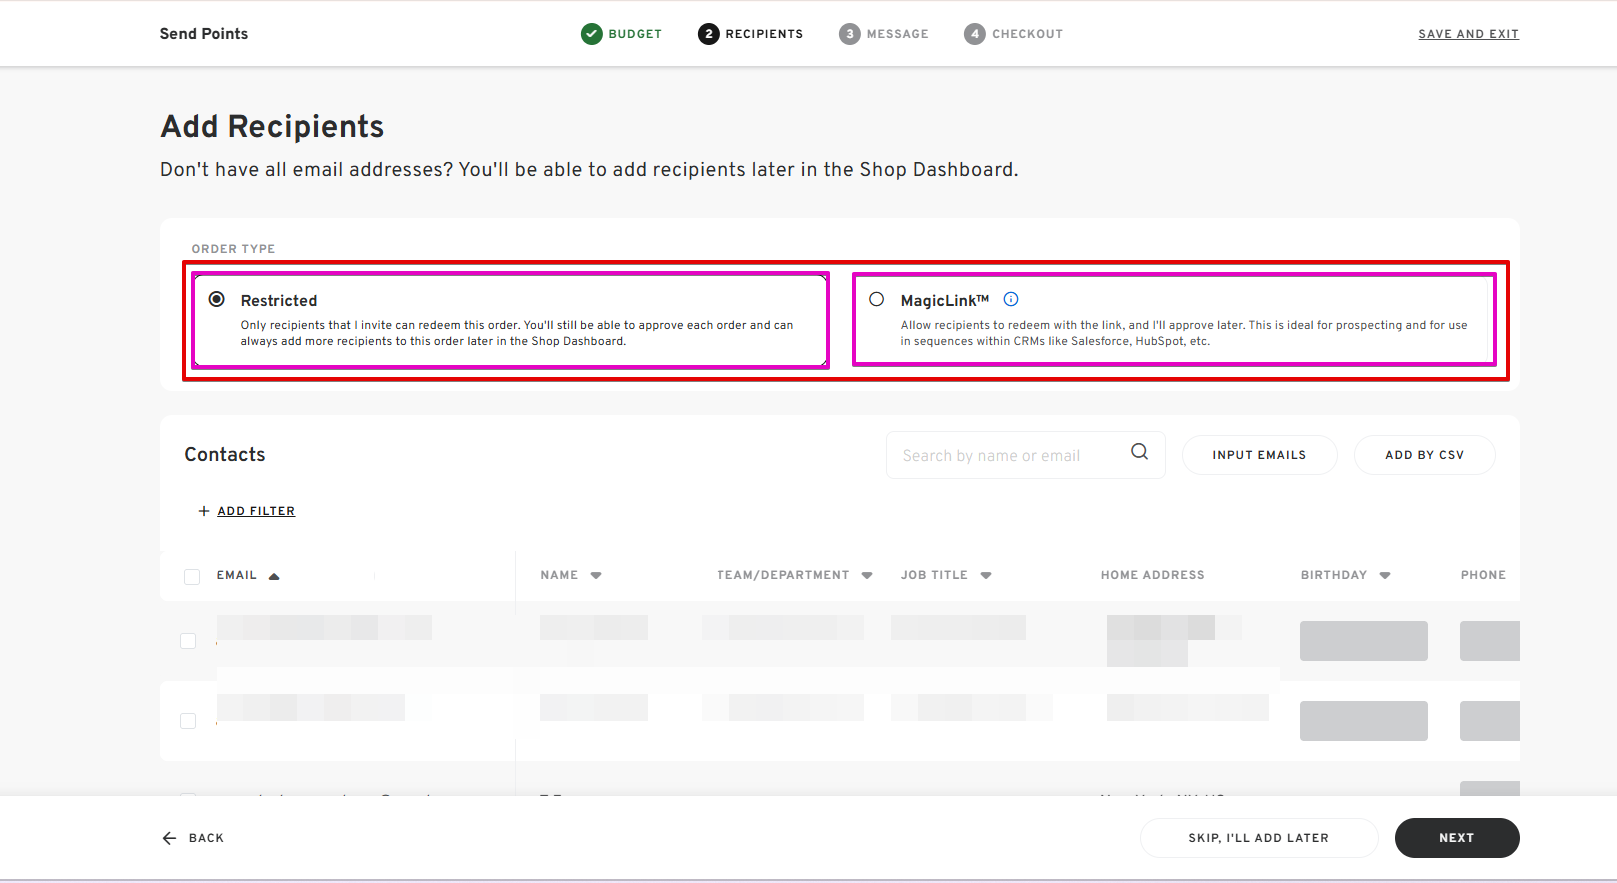Screen dimensions: 1617x883
Task: Click the Birthday header text
Action: point(1333,575)
